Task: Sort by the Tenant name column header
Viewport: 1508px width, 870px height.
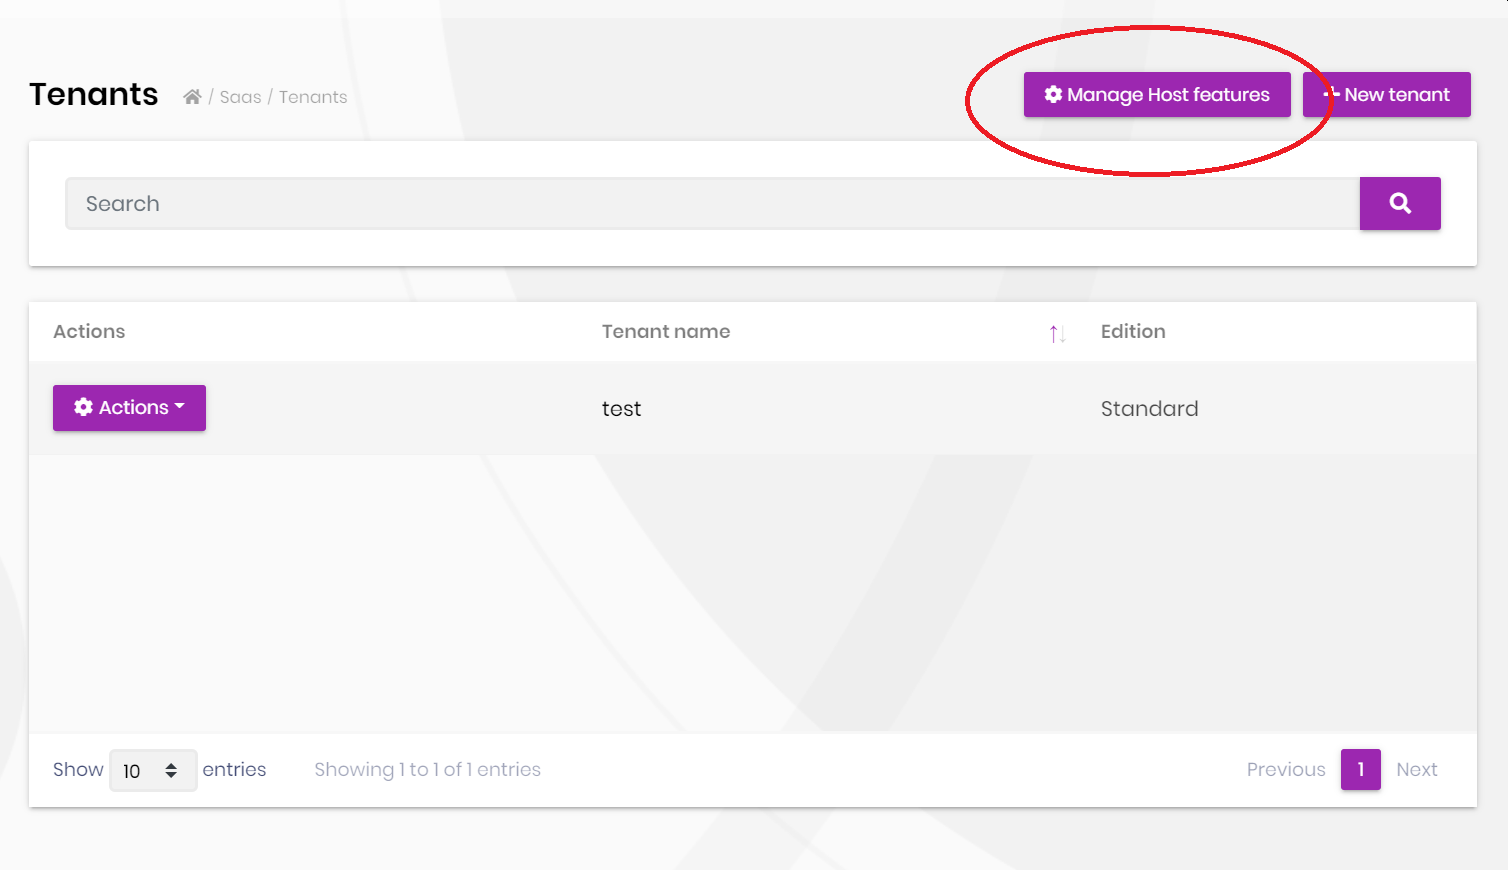Action: point(666,332)
